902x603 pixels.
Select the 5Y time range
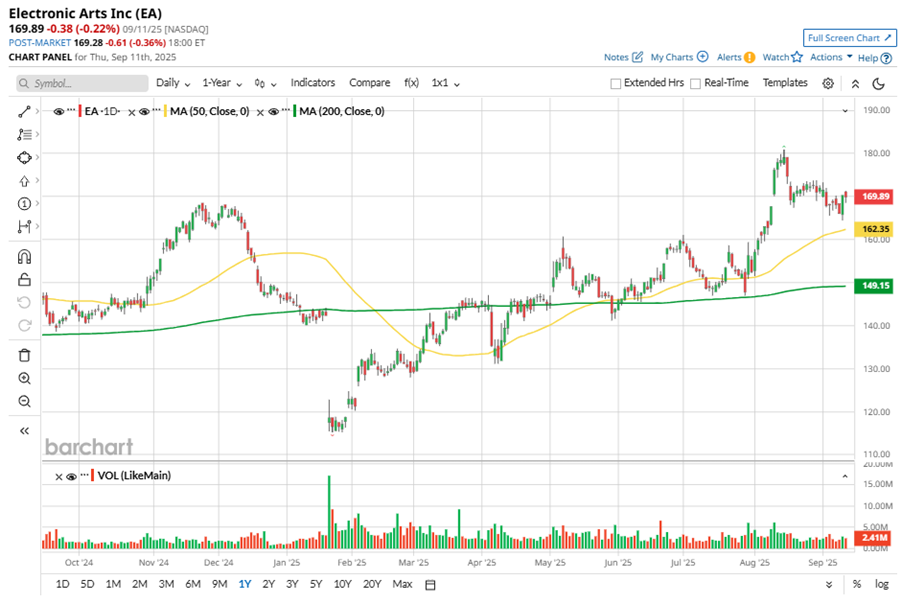point(316,585)
